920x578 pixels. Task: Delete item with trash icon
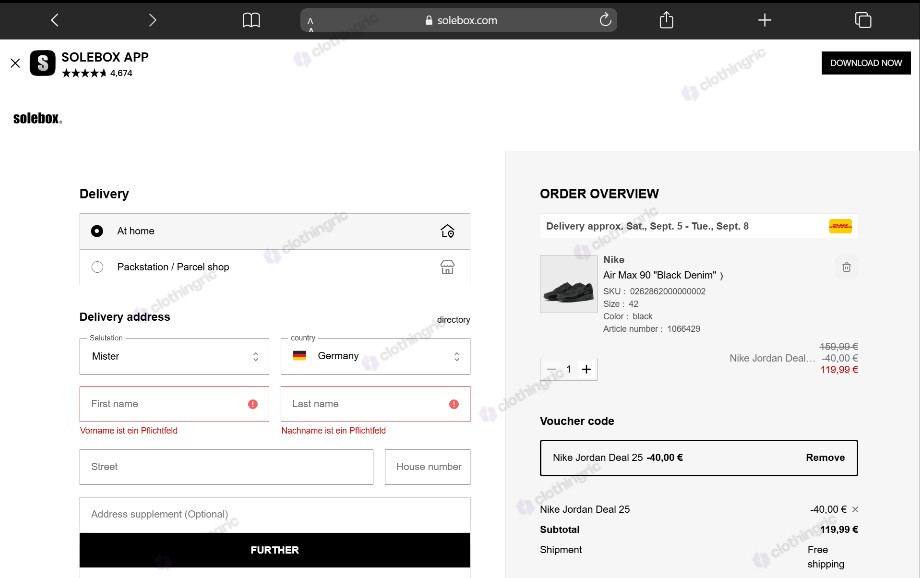click(x=846, y=267)
